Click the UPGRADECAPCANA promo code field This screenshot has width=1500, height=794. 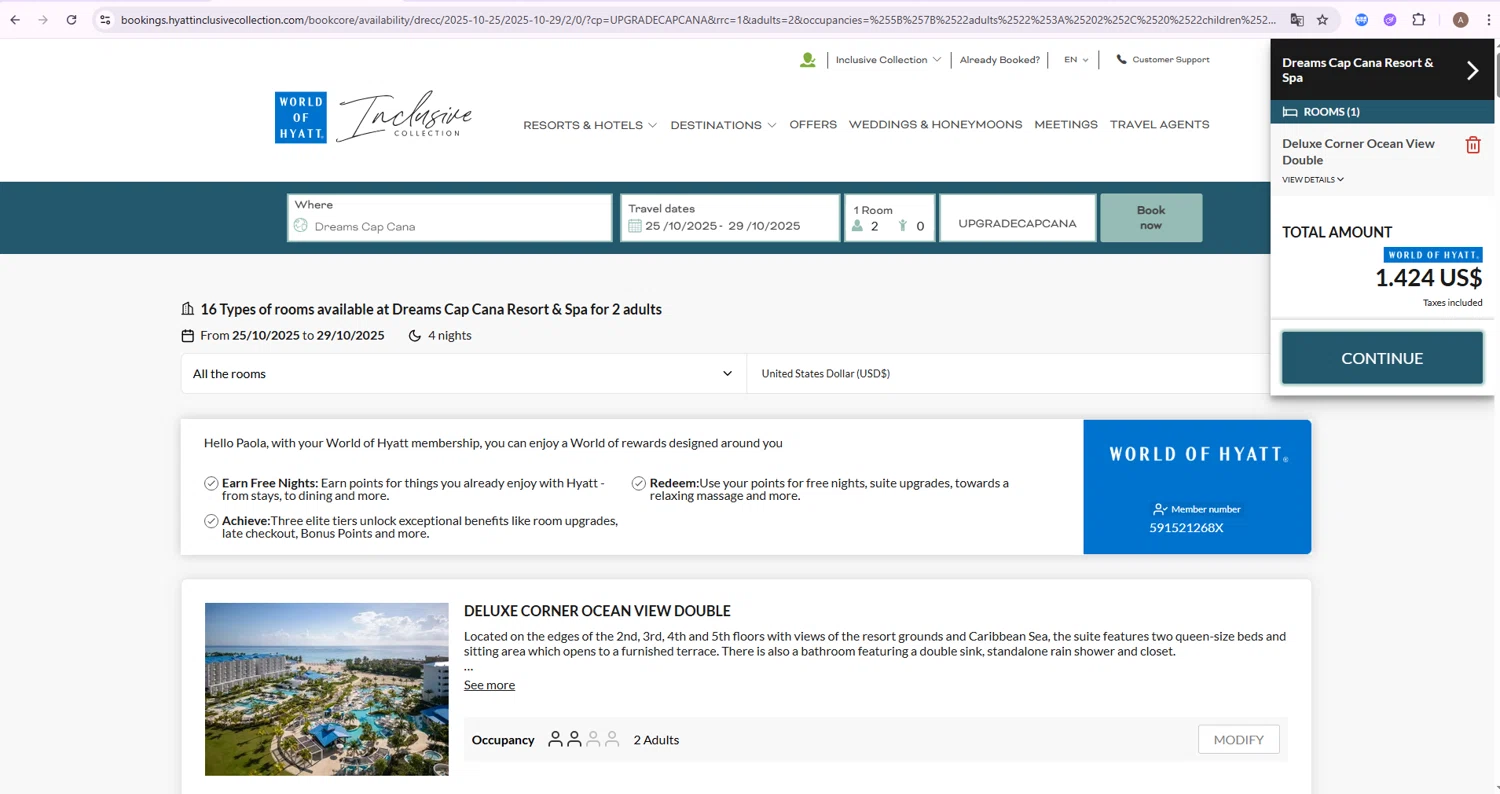click(x=1017, y=218)
